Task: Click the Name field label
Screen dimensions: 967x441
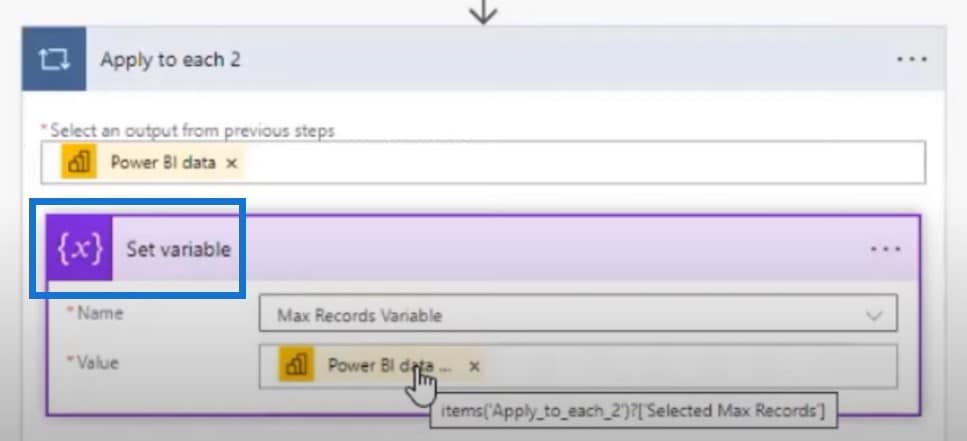Action: 100,313
